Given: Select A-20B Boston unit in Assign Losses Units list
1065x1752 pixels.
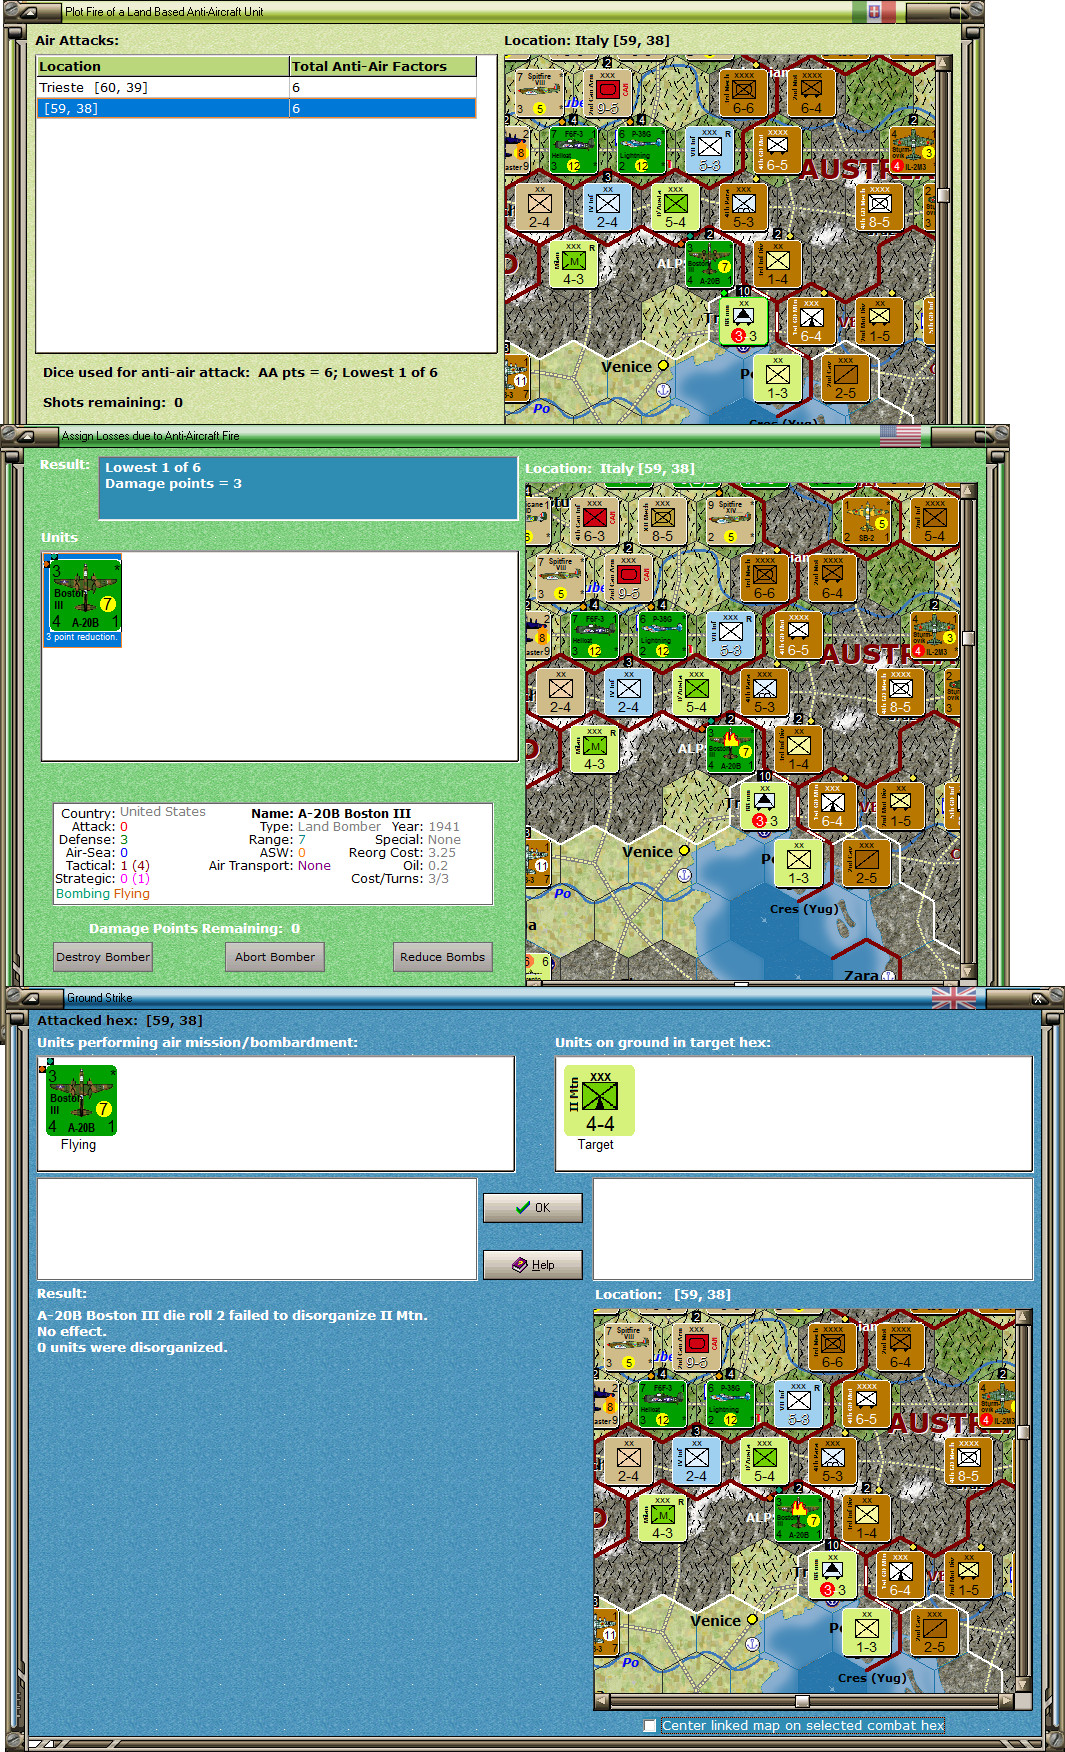Looking at the screenshot, I should click(82, 600).
